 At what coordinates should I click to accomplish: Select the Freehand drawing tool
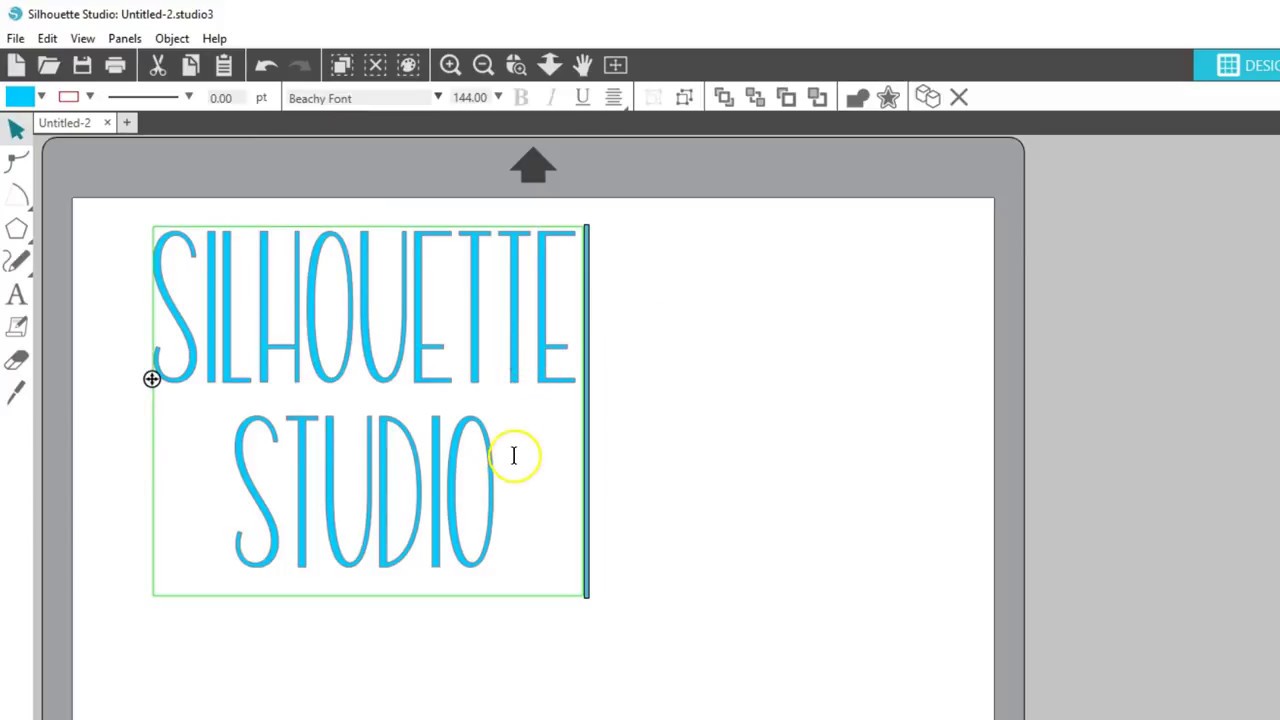coord(16,262)
